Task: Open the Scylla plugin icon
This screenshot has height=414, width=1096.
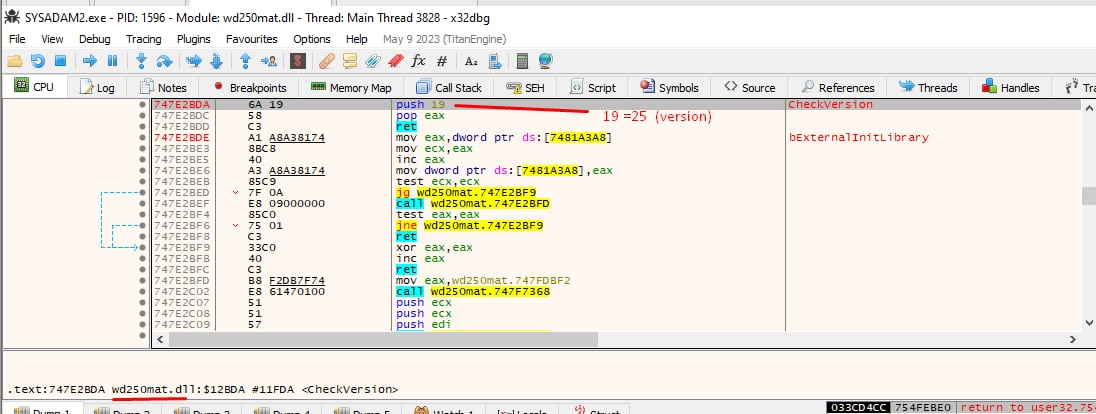Action: (297, 61)
